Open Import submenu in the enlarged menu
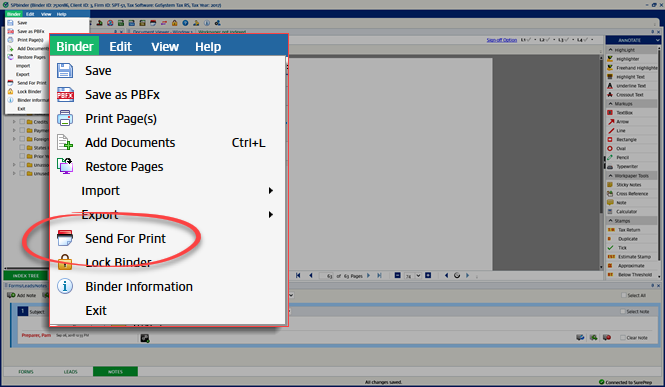665x387 pixels. 168,191
